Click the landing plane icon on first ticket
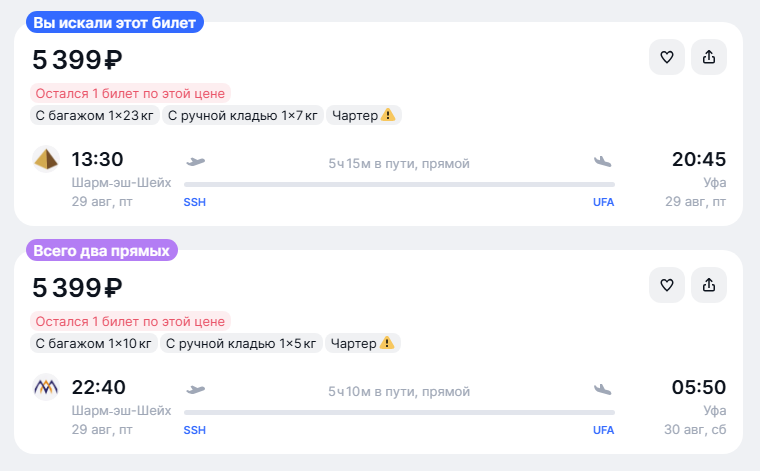 [602, 161]
